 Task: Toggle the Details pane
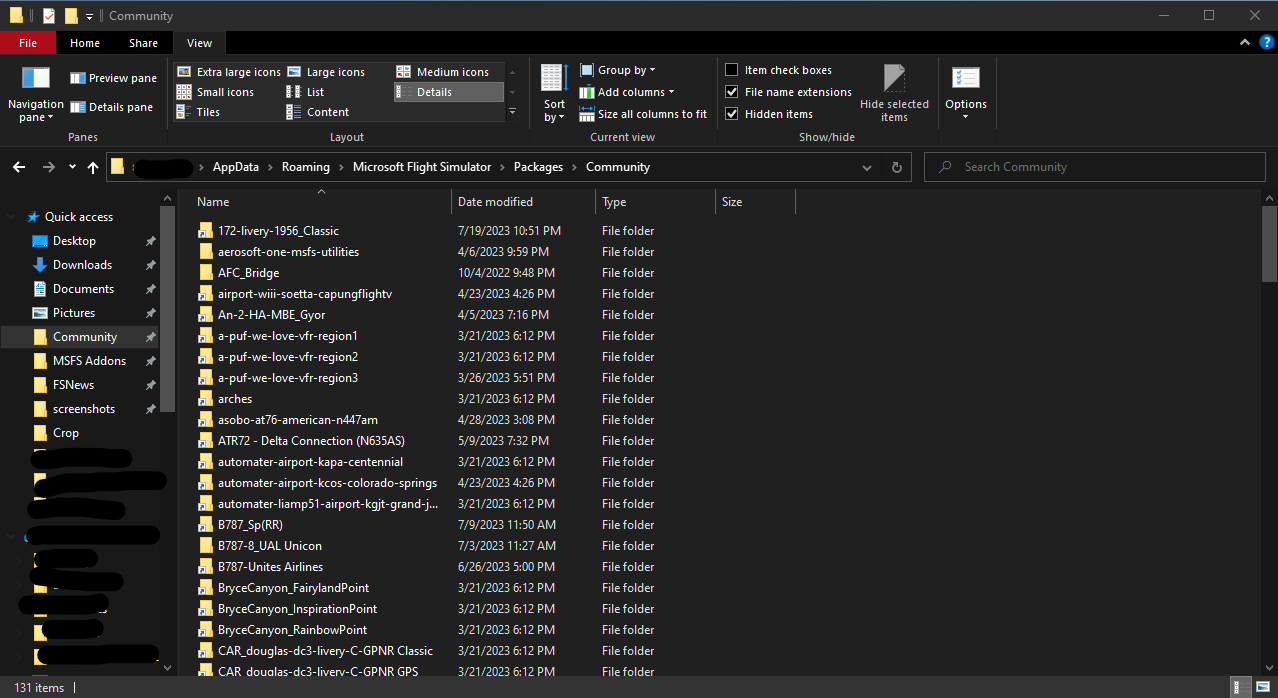coord(111,107)
